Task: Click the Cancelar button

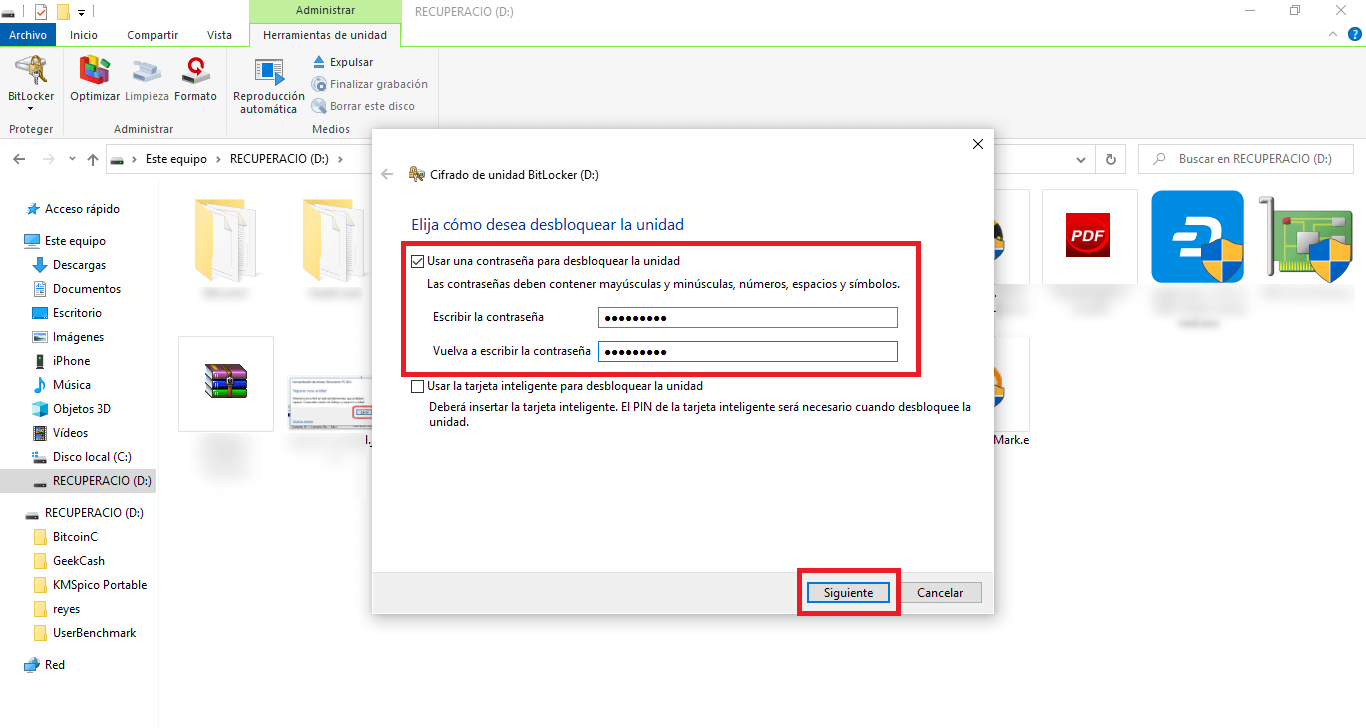Action: (x=940, y=593)
